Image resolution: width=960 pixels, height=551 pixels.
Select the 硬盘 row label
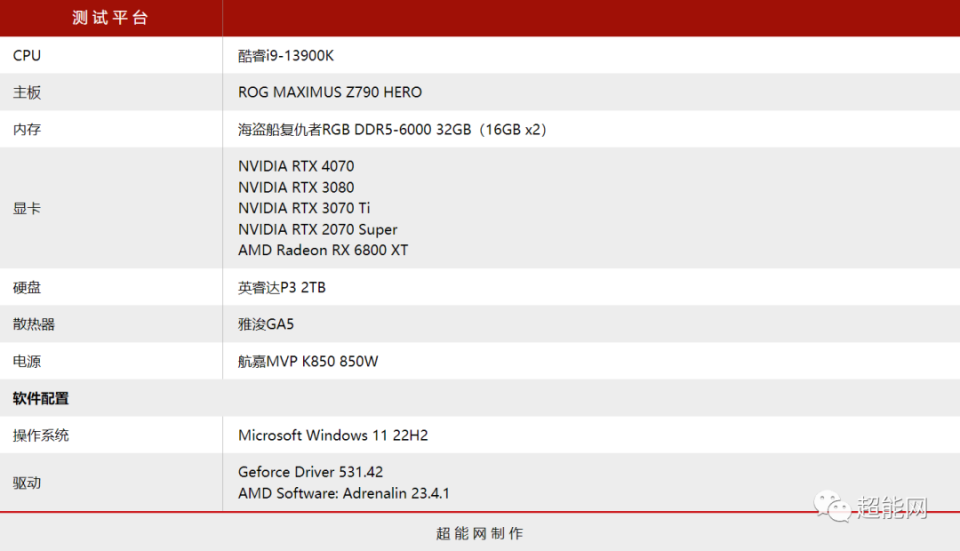[x=27, y=288]
